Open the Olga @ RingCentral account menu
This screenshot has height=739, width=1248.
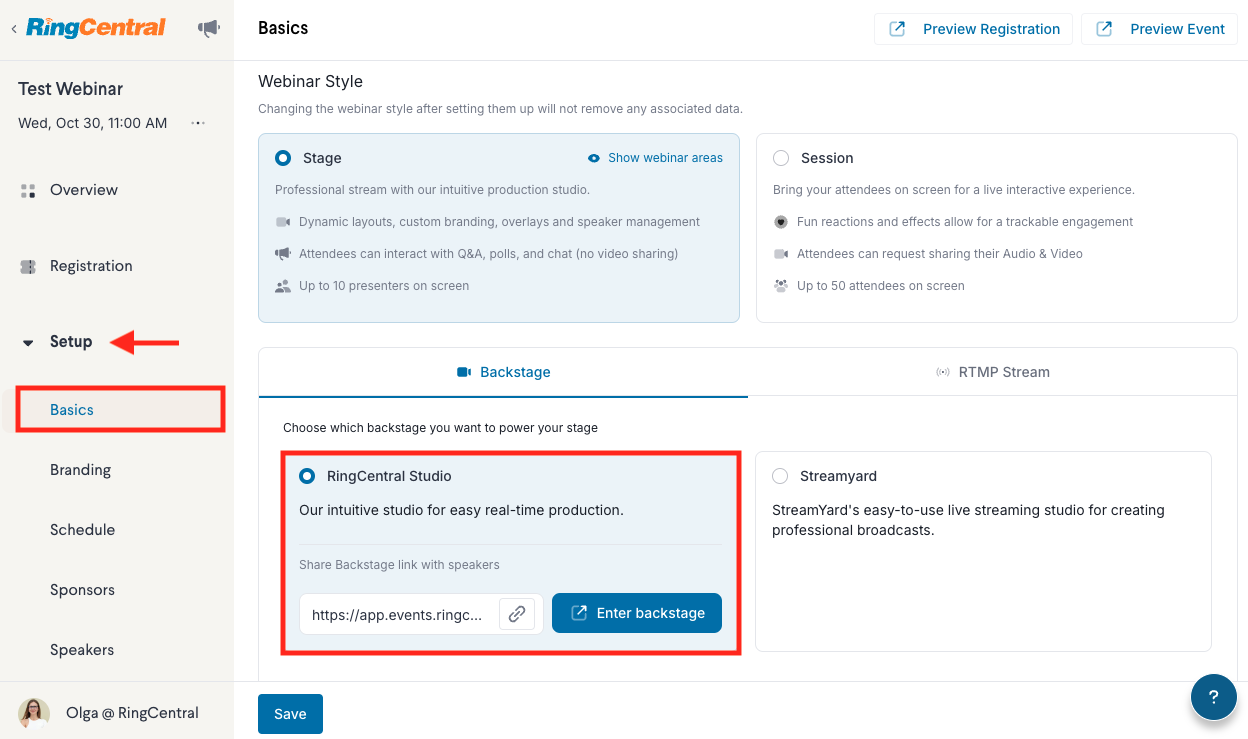[x=133, y=713]
